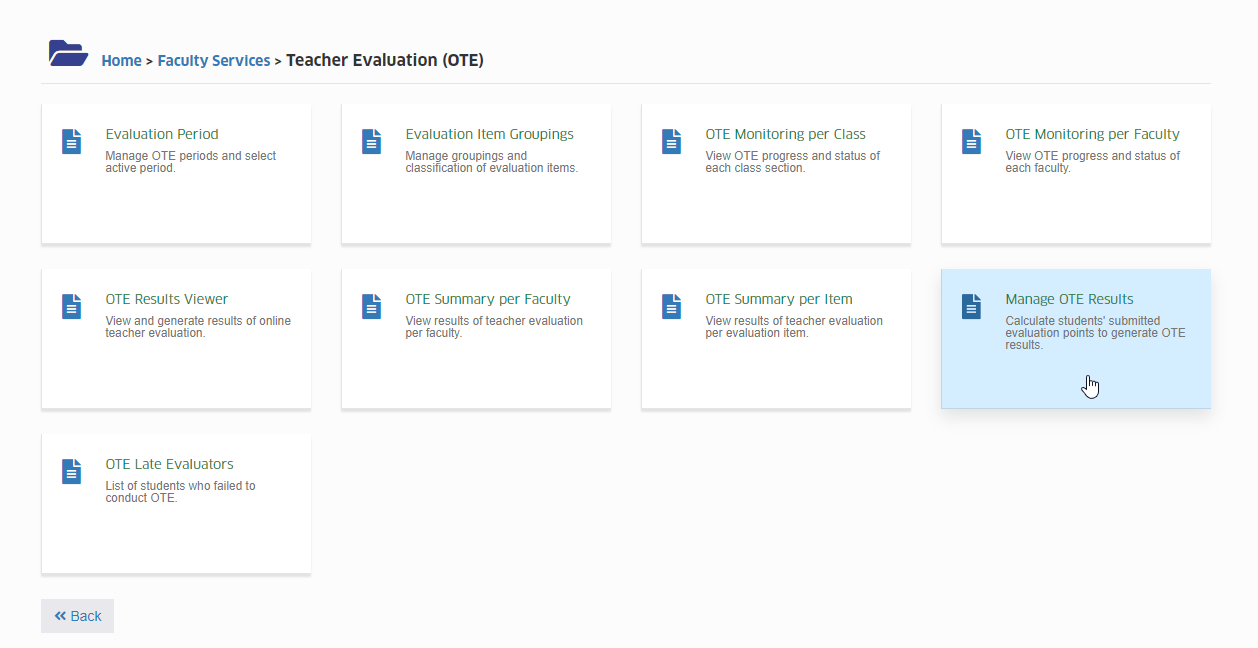Click the OTE Monitoring per Faculty icon
Image resolution: width=1258 pixels, height=648 pixels.
tap(972, 141)
